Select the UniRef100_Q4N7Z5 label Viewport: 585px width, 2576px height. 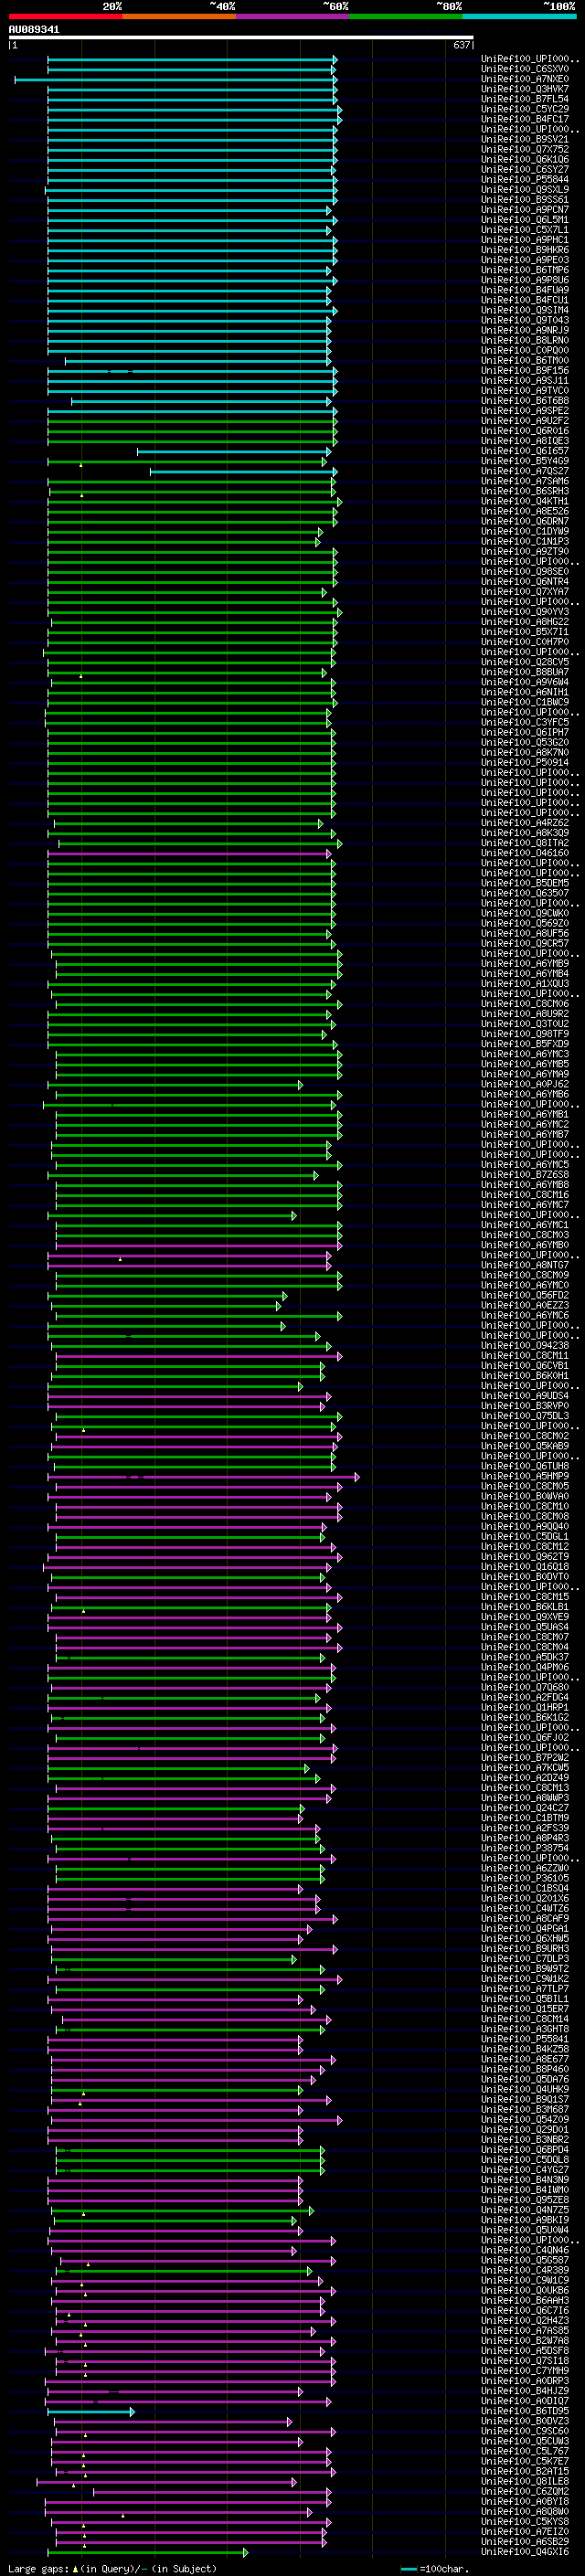pyautogui.click(x=525, y=2210)
